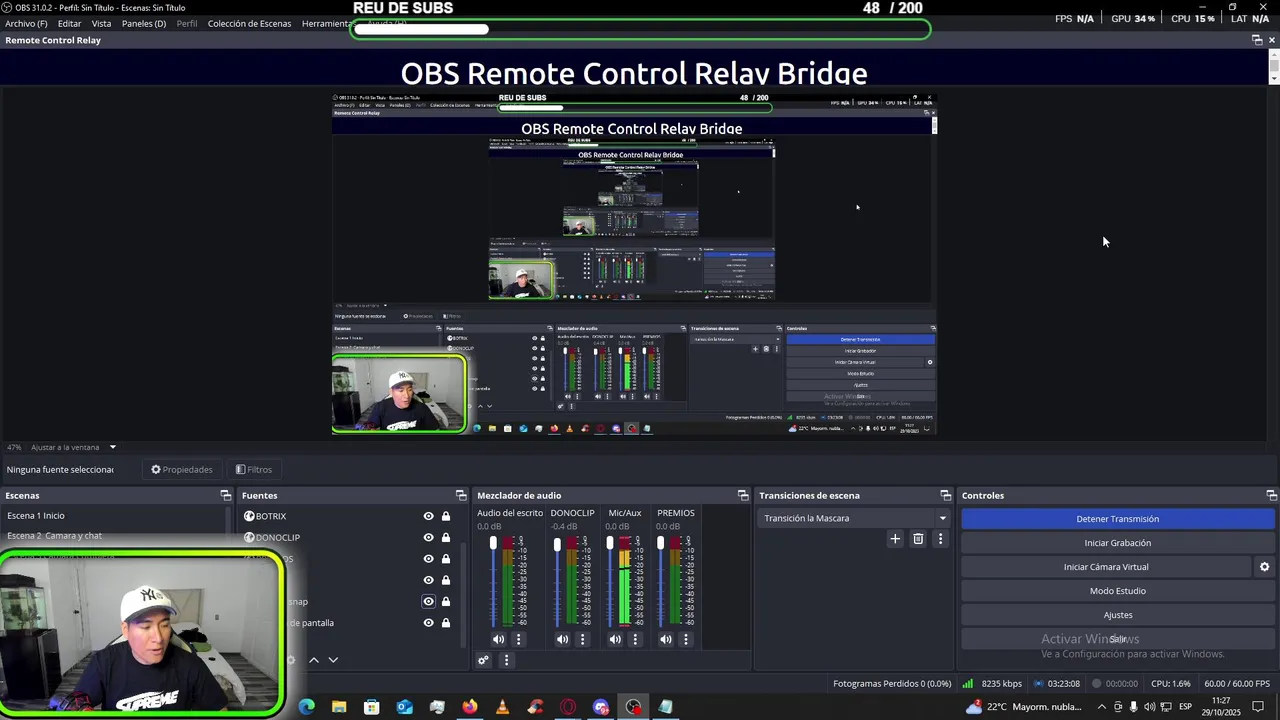This screenshot has width=1280, height=720.
Task: Pop out the Fuentes dock panel
Action: coord(461,495)
